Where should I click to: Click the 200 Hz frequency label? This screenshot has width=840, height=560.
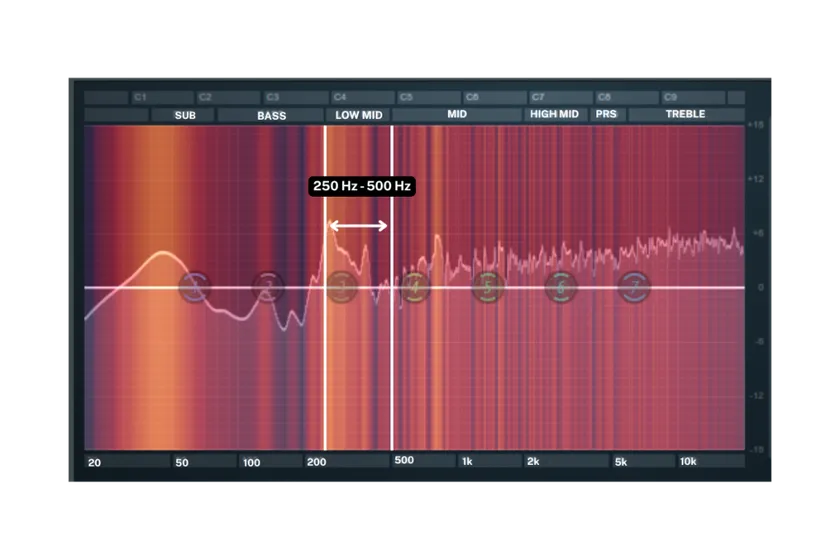(x=317, y=462)
